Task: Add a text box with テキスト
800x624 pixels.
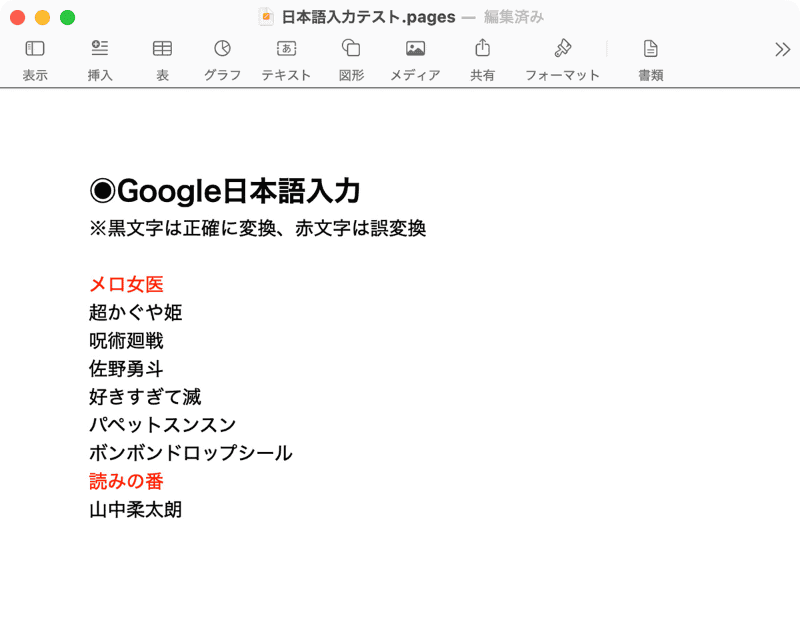Action: [286, 48]
